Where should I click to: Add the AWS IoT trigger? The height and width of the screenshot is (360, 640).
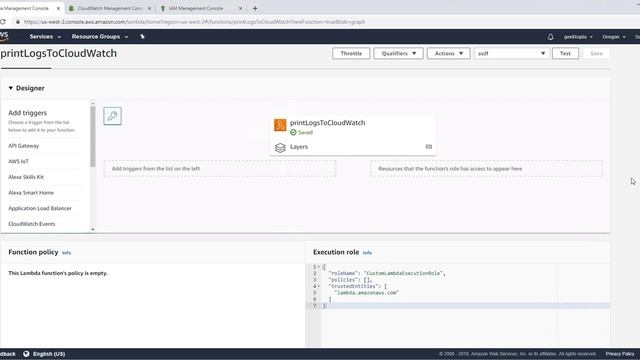pos(18,161)
